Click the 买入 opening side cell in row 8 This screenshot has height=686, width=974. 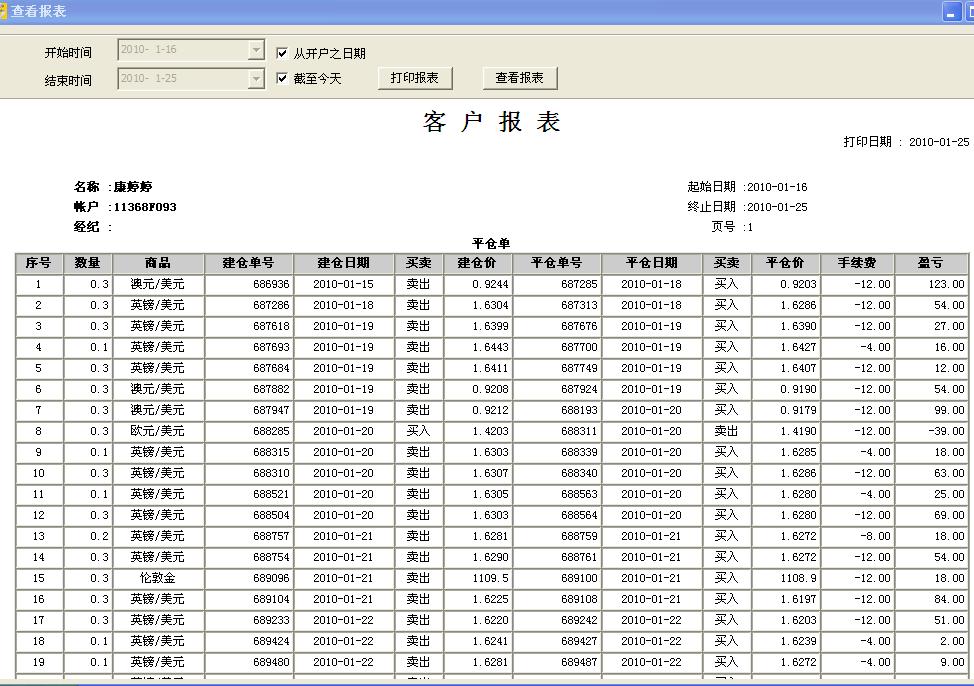(418, 431)
